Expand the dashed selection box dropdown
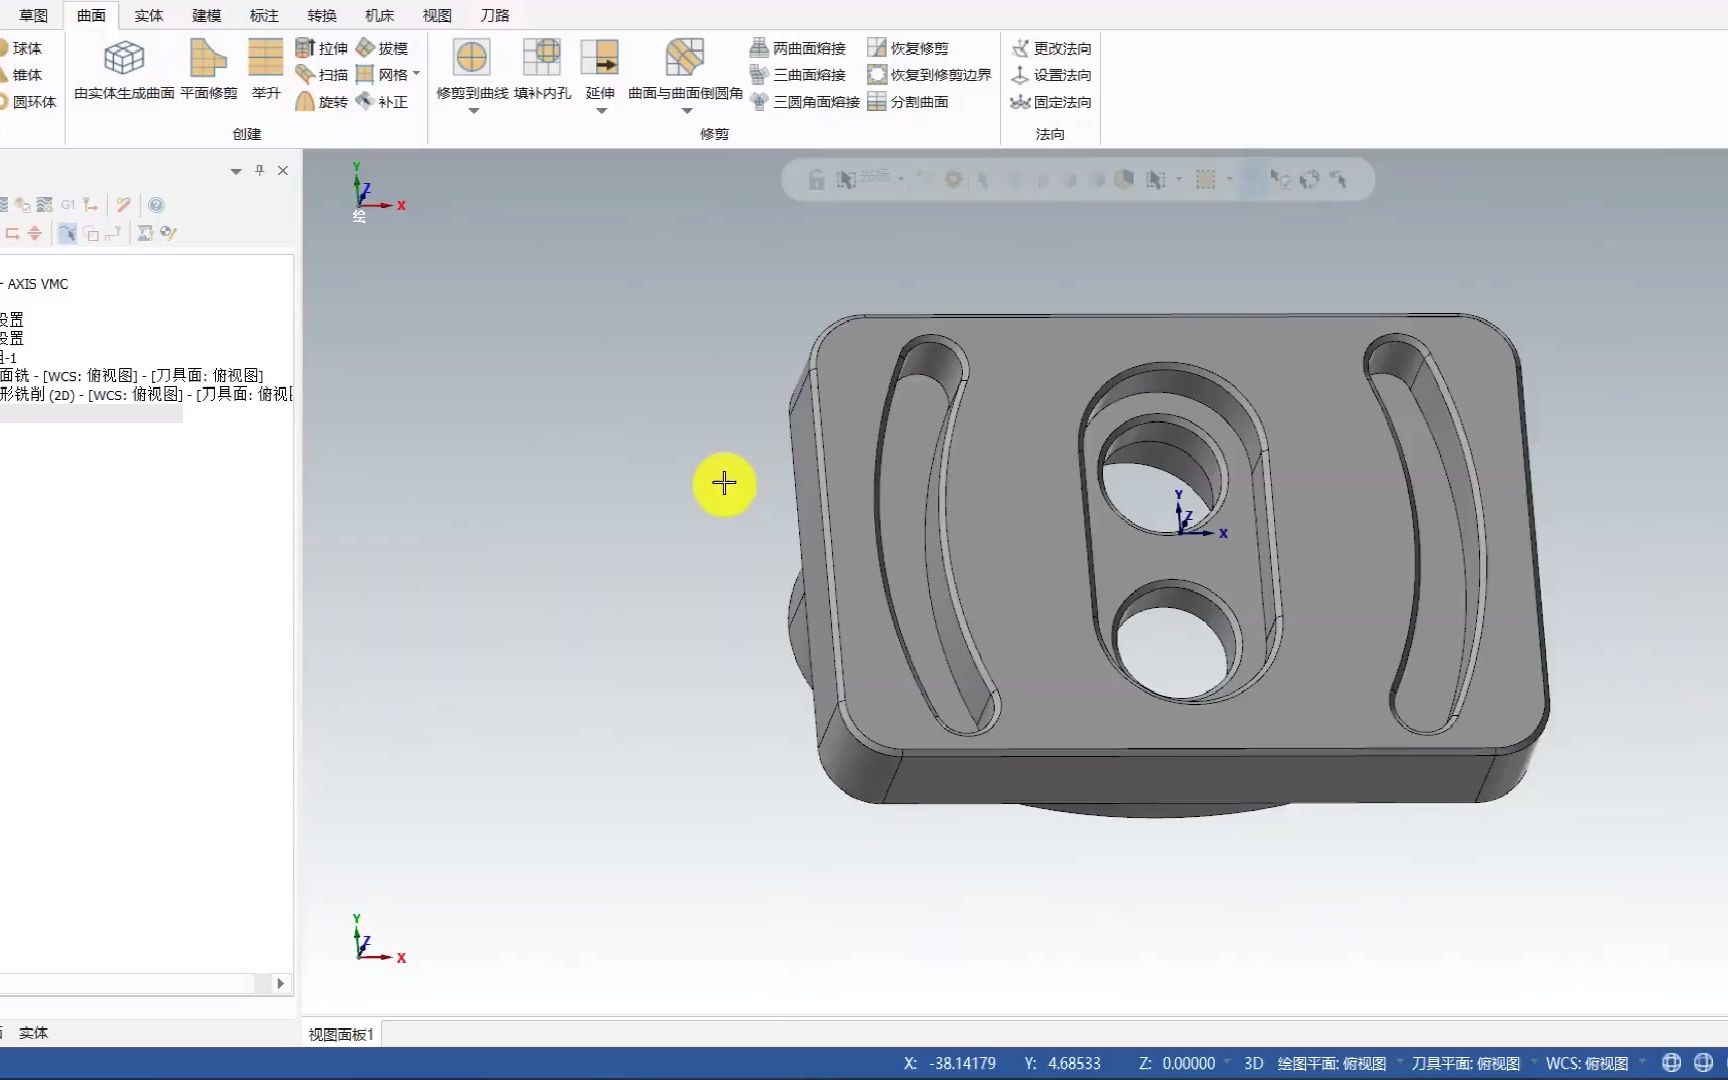This screenshot has height=1080, width=1728. click(x=1230, y=180)
